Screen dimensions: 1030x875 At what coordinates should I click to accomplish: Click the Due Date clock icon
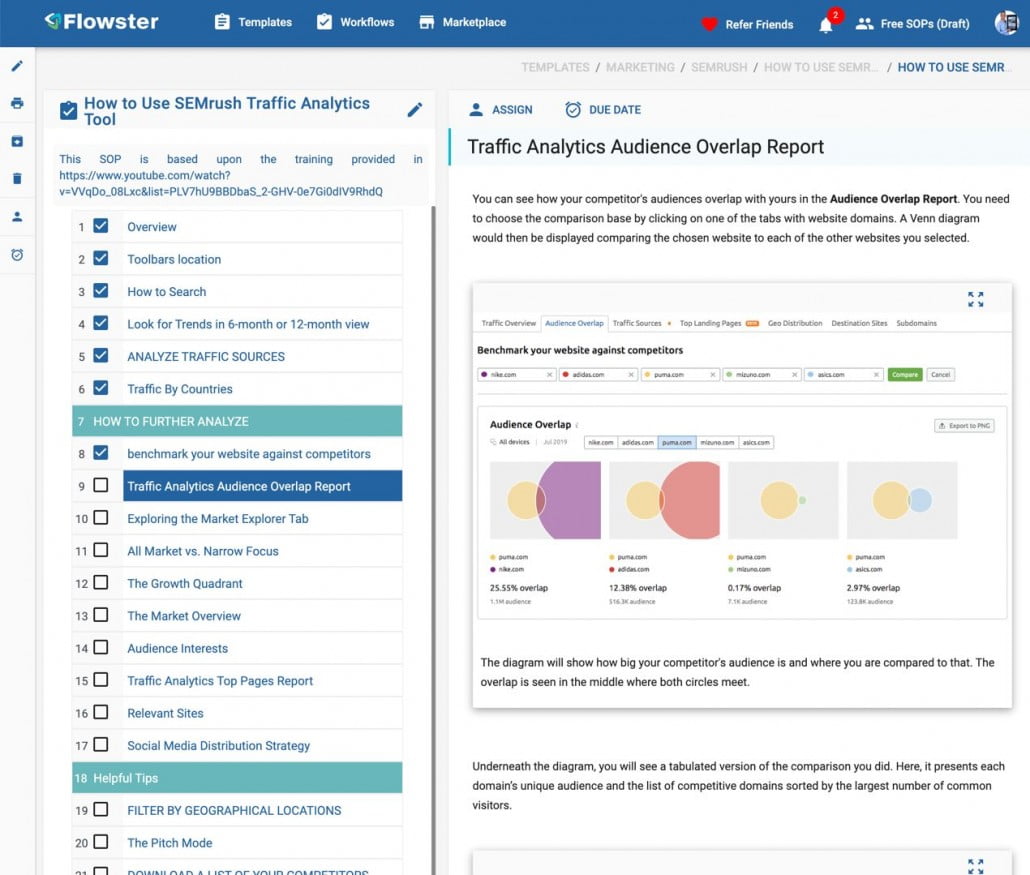coord(573,110)
